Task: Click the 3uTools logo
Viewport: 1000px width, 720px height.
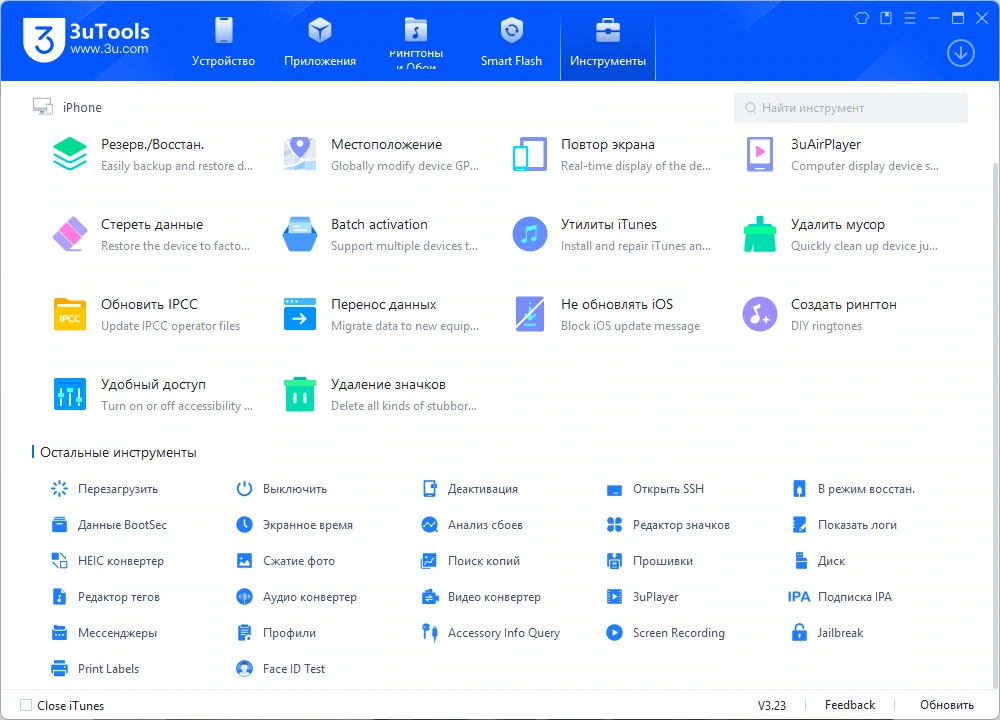Action: pos(86,40)
